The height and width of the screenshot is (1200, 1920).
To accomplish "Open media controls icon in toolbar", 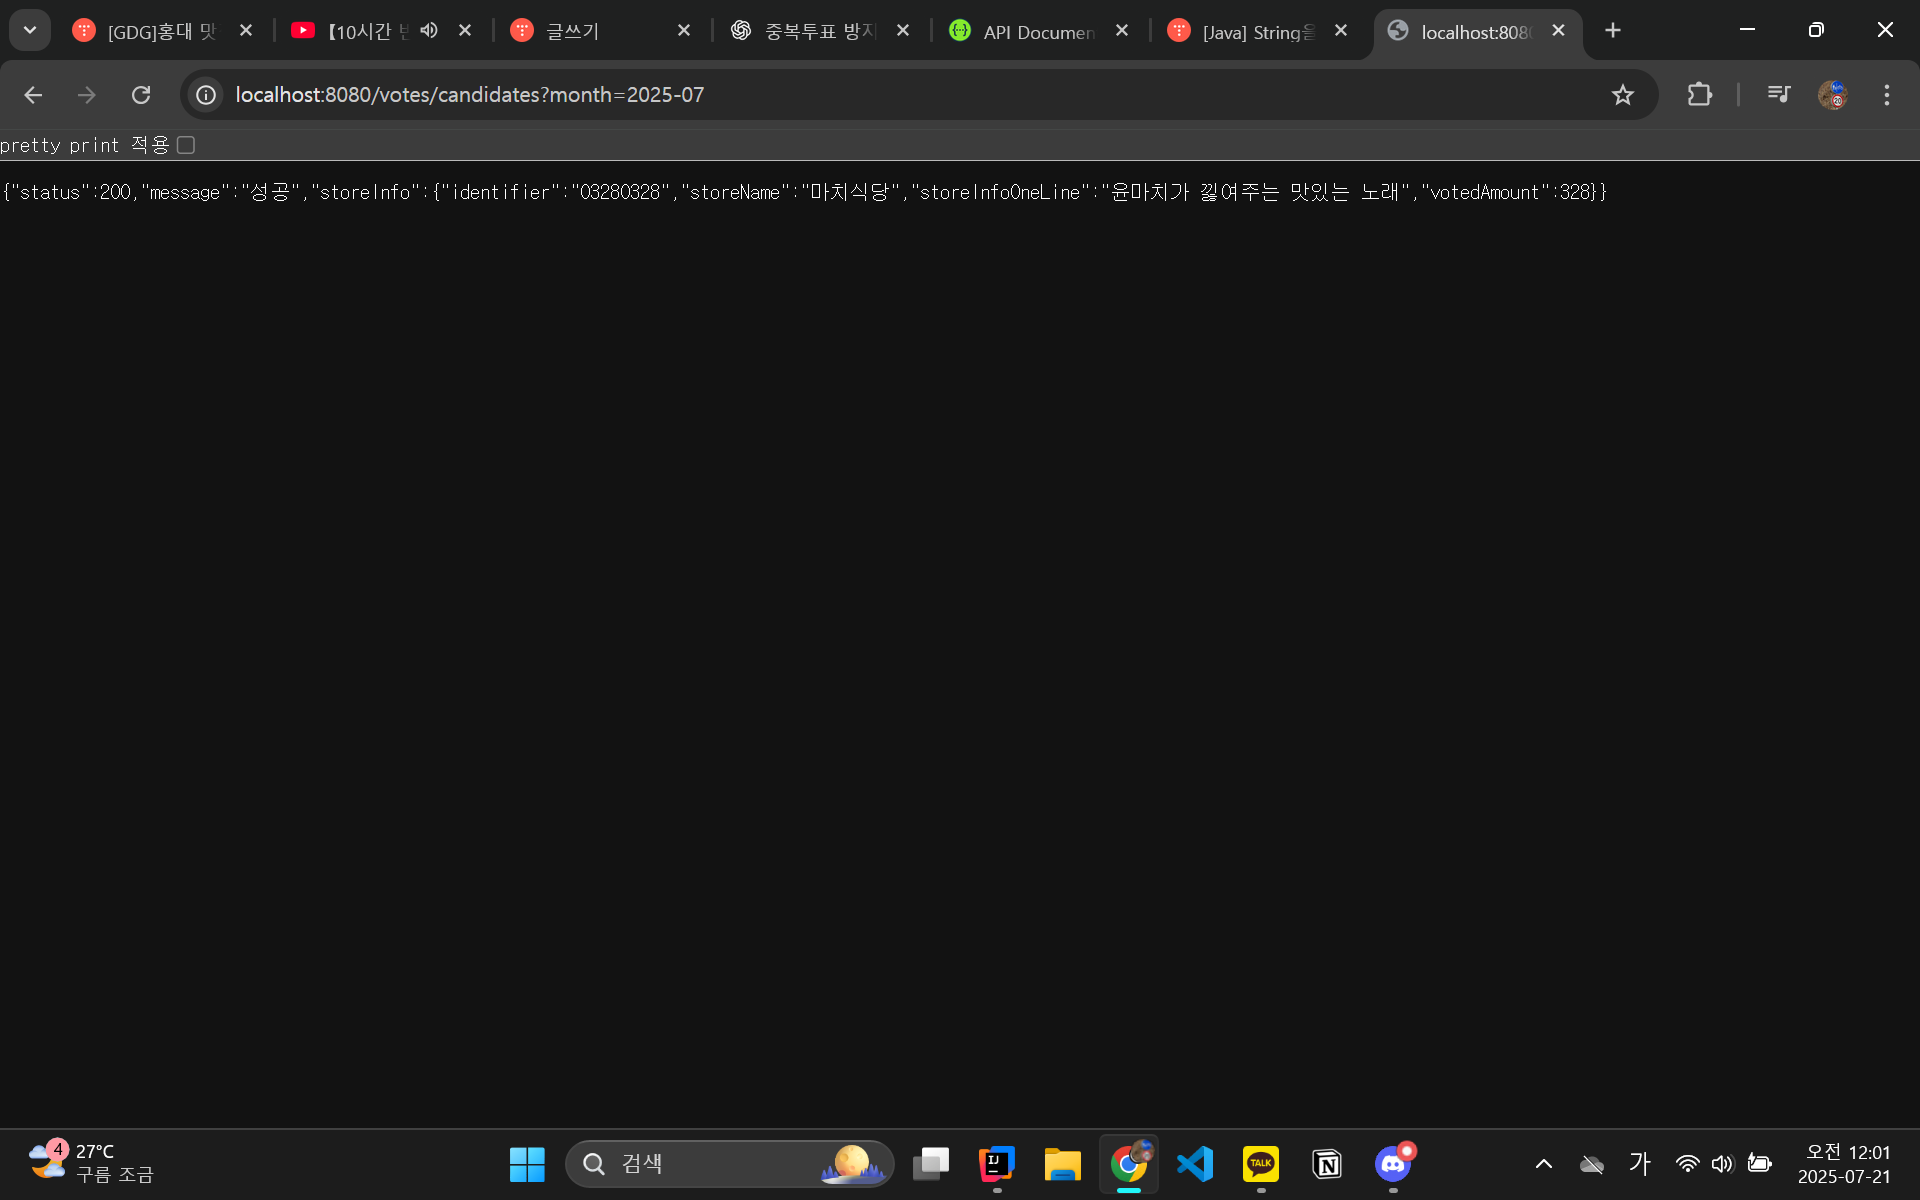I will (x=1778, y=95).
